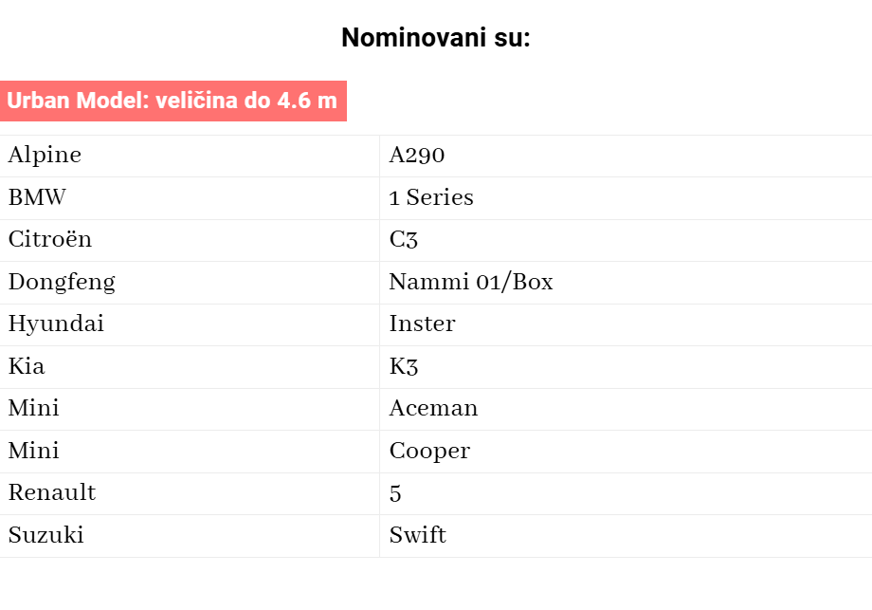Click the BMW brand cell

click(190, 198)
